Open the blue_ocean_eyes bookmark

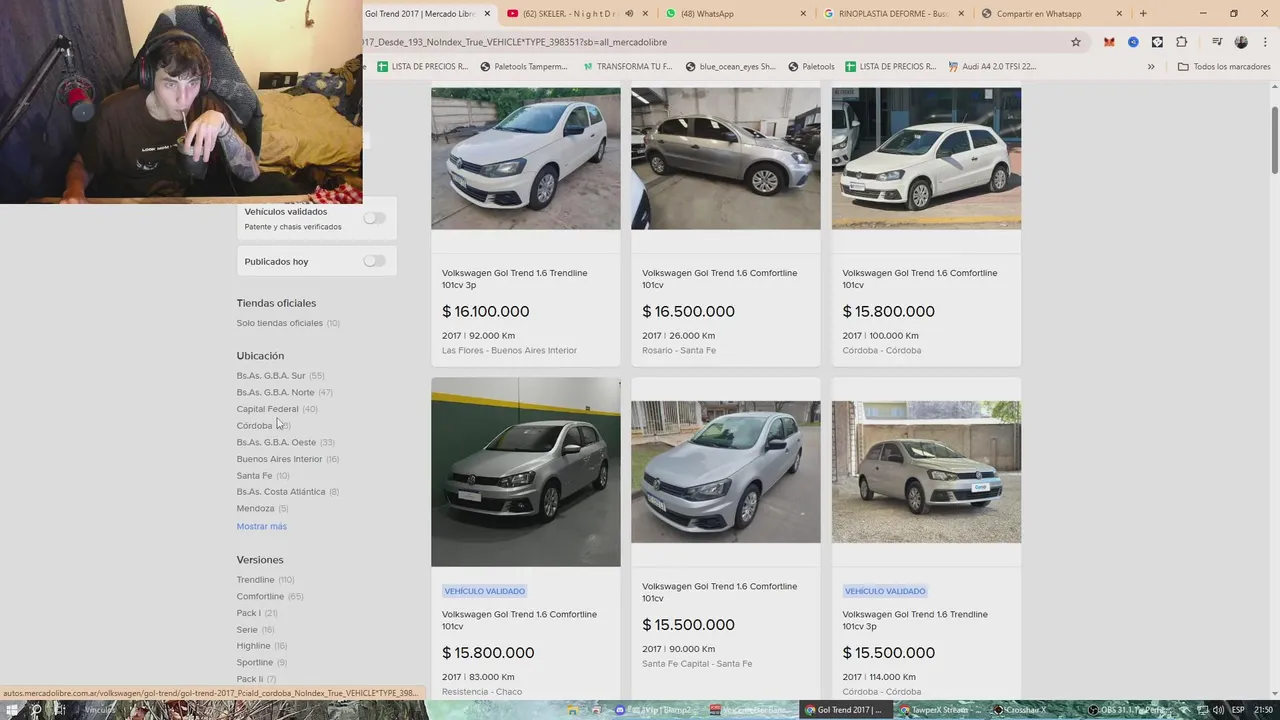click(730, 67)
